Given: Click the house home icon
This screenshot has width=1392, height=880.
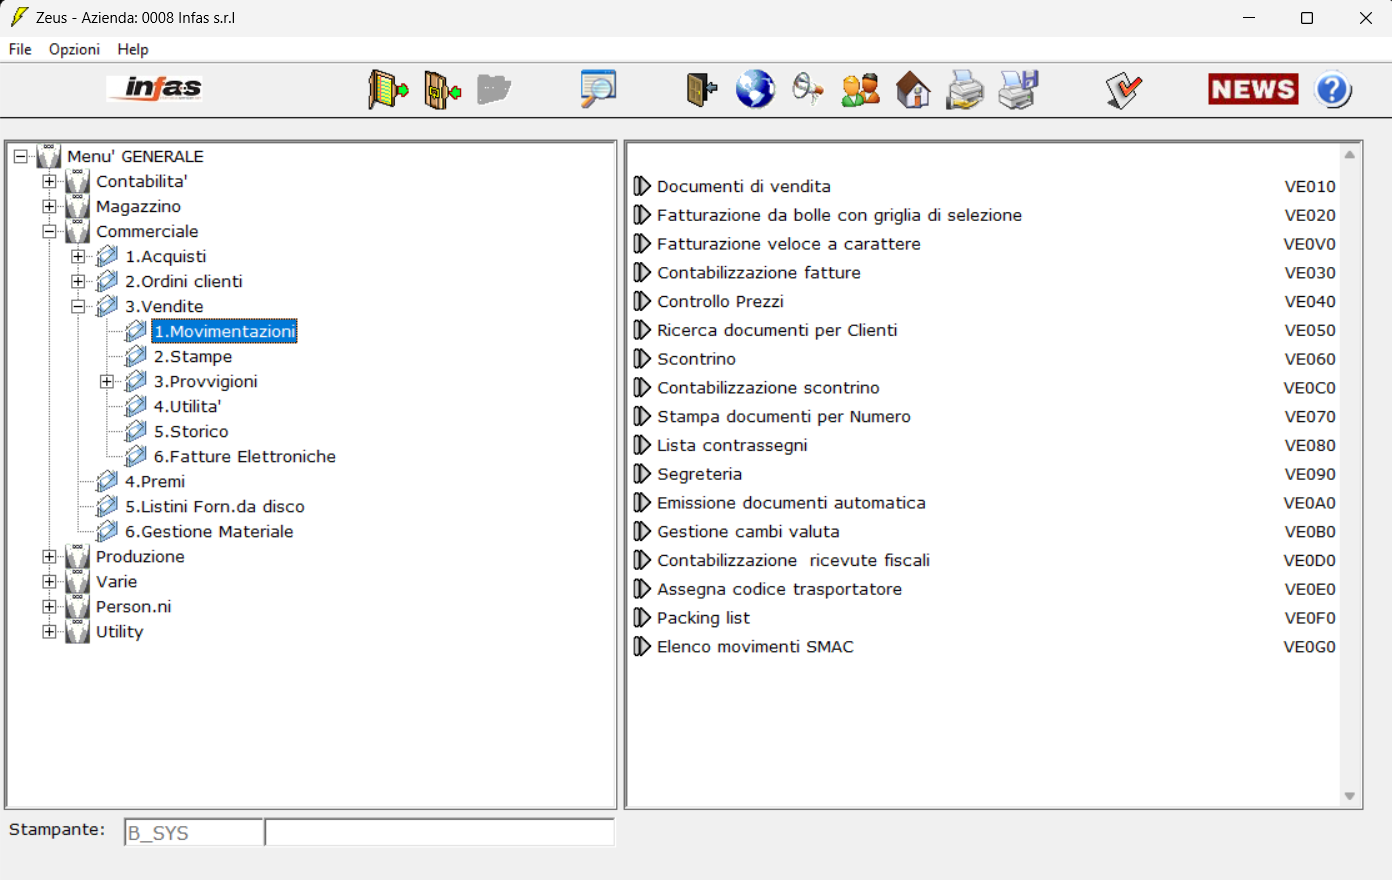Looking at the screenshot, I should [x=912, y=90].
